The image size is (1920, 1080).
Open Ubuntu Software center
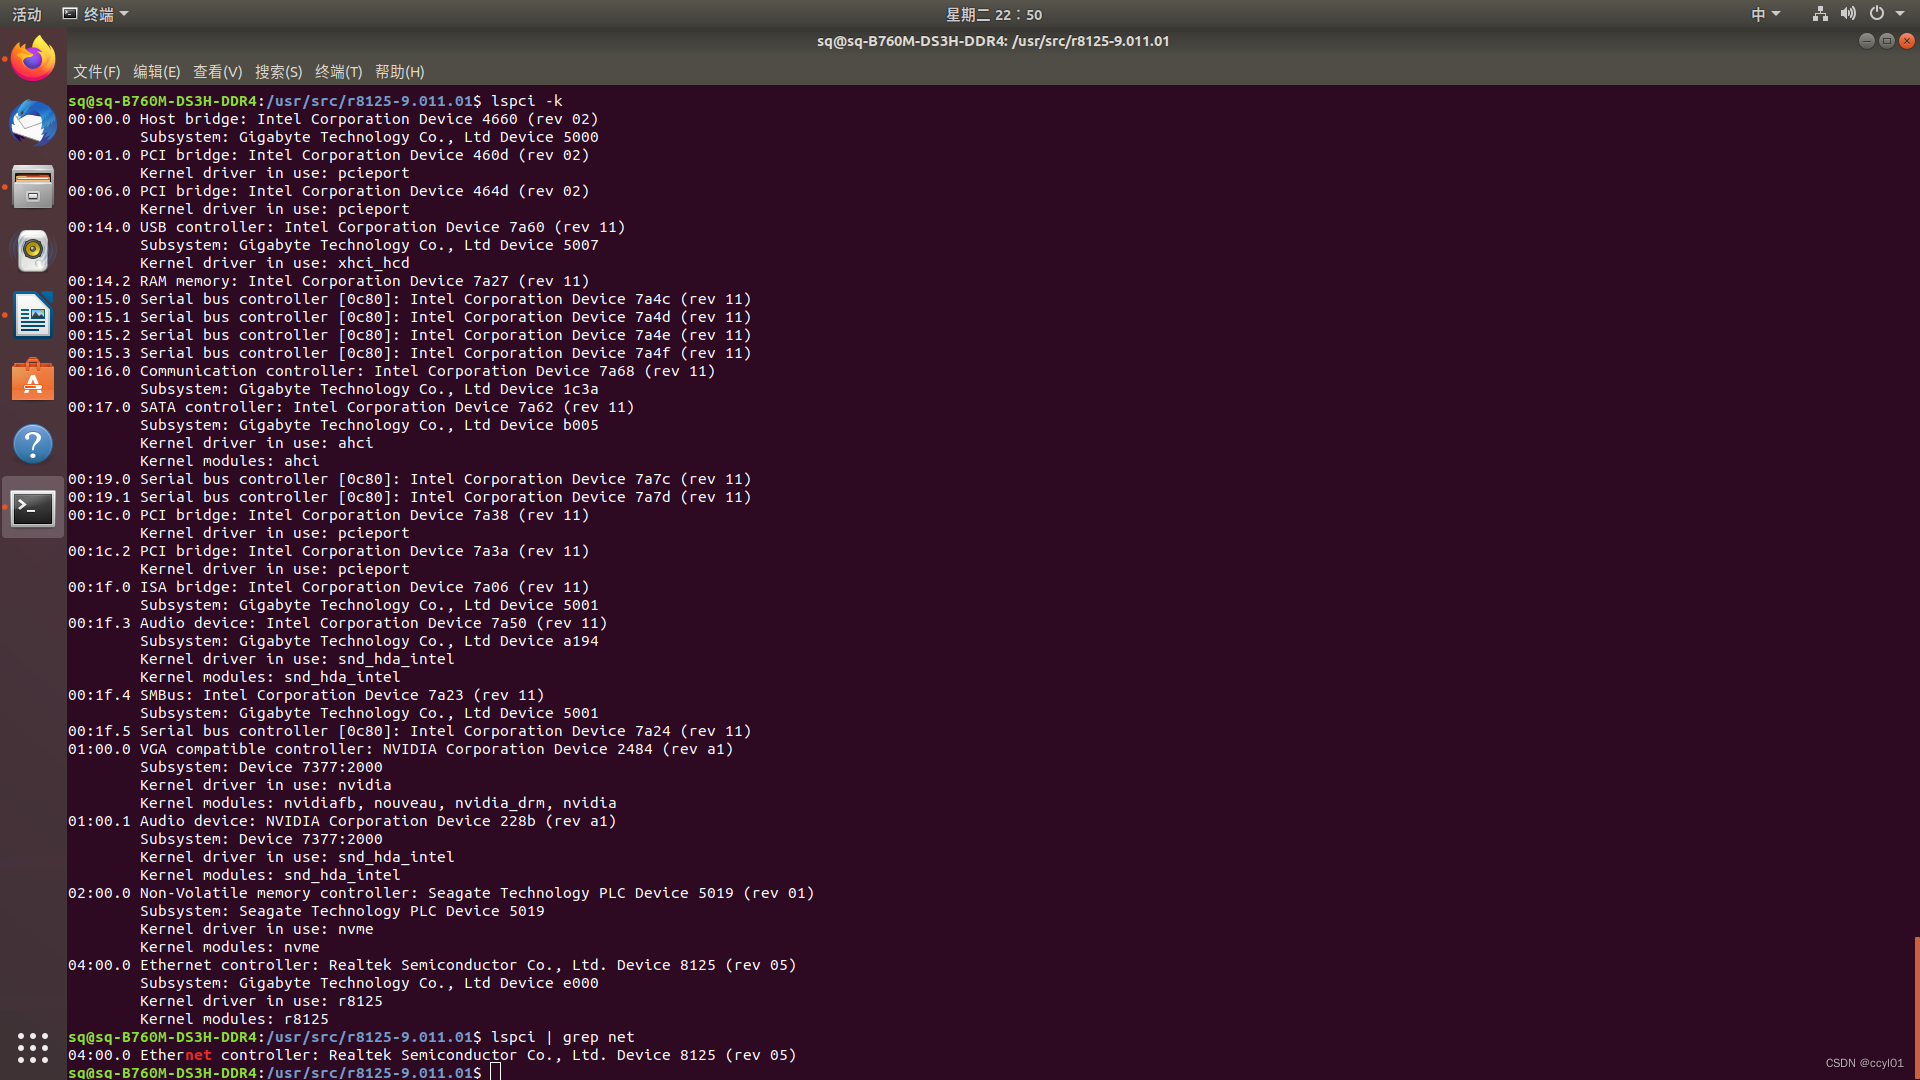tap(33, 380)
